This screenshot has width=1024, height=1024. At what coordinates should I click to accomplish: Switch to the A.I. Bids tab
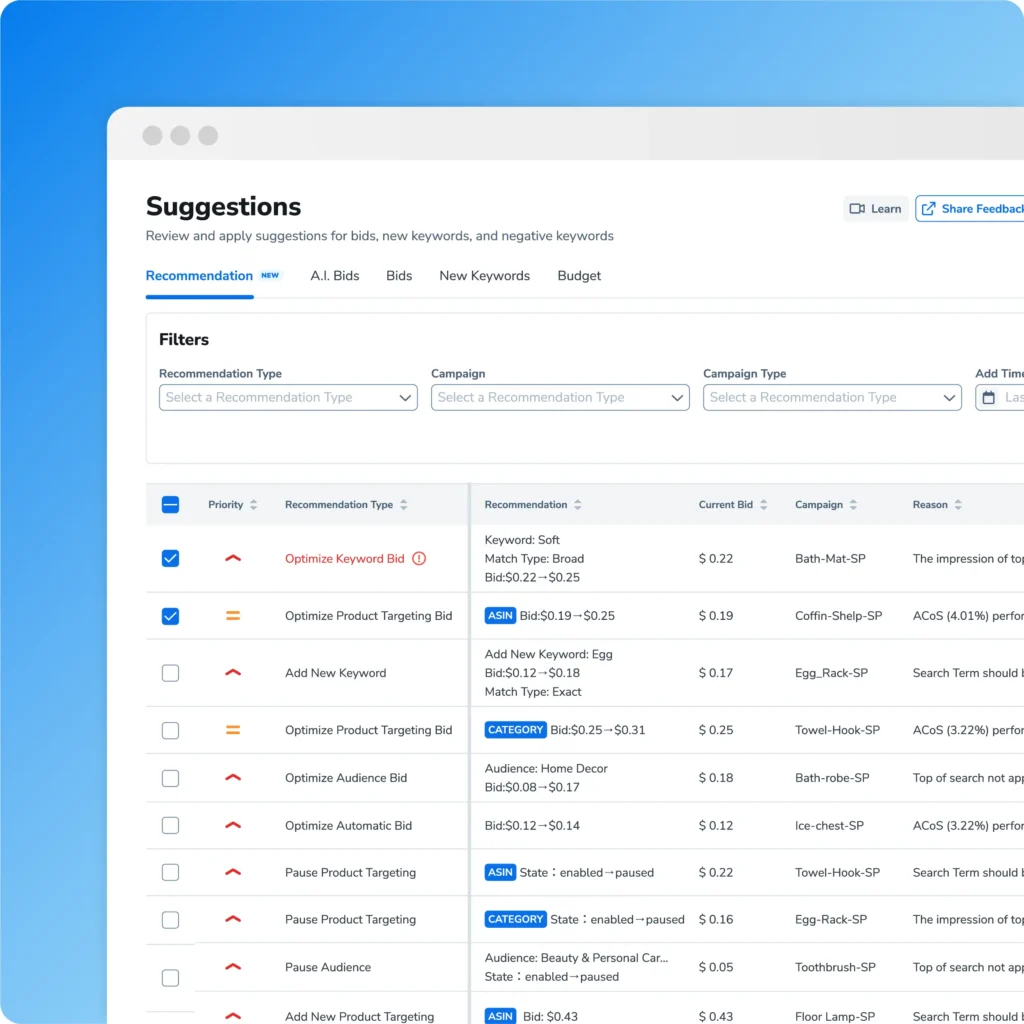coord(335,276)
